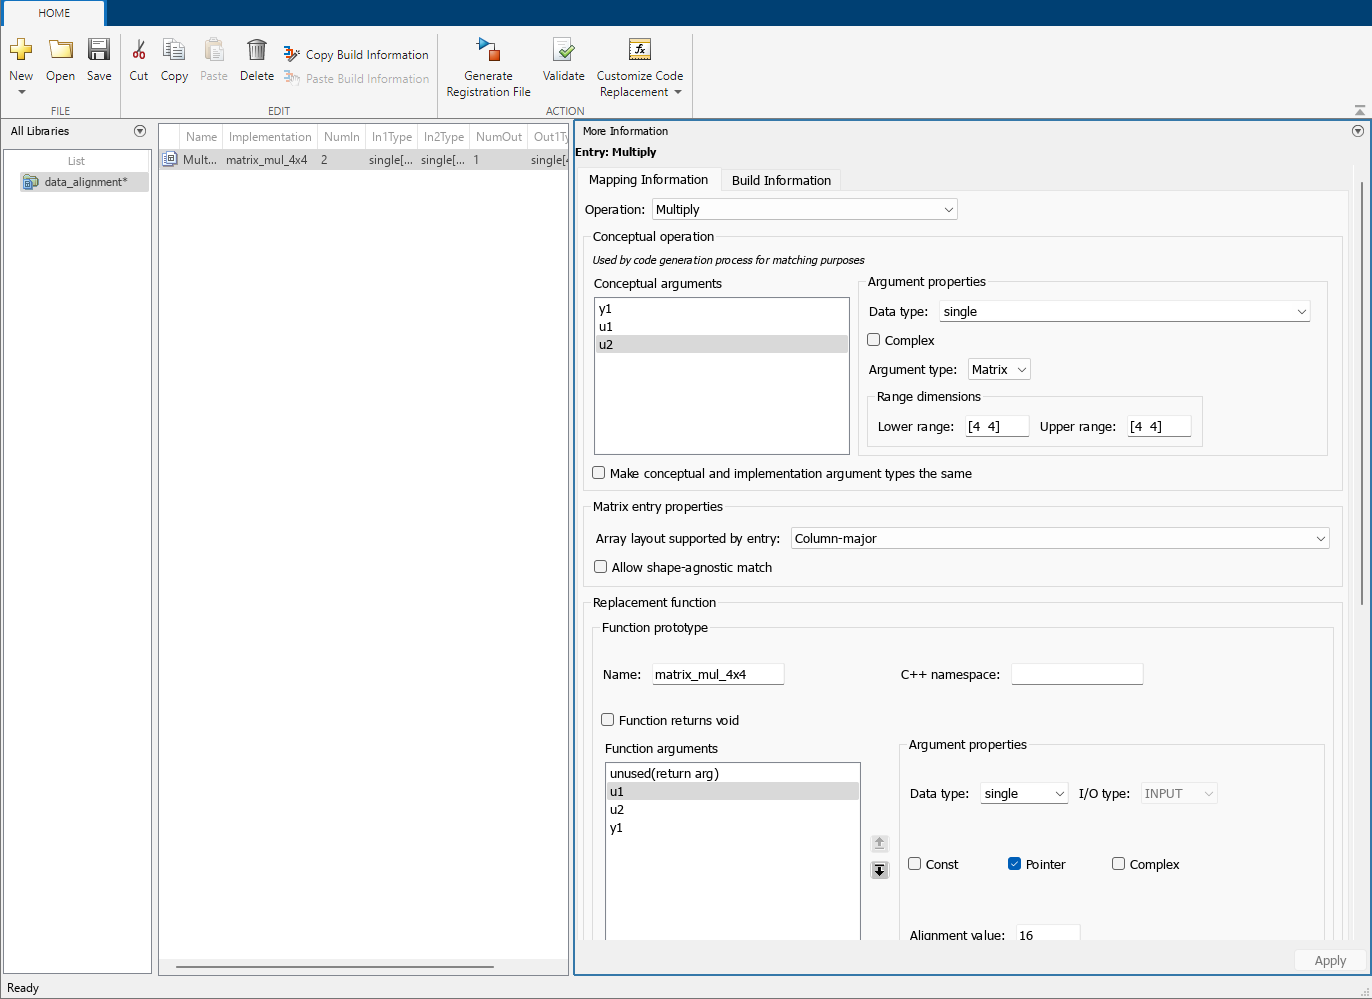Delete the selected entry

(x=257, y=50)
